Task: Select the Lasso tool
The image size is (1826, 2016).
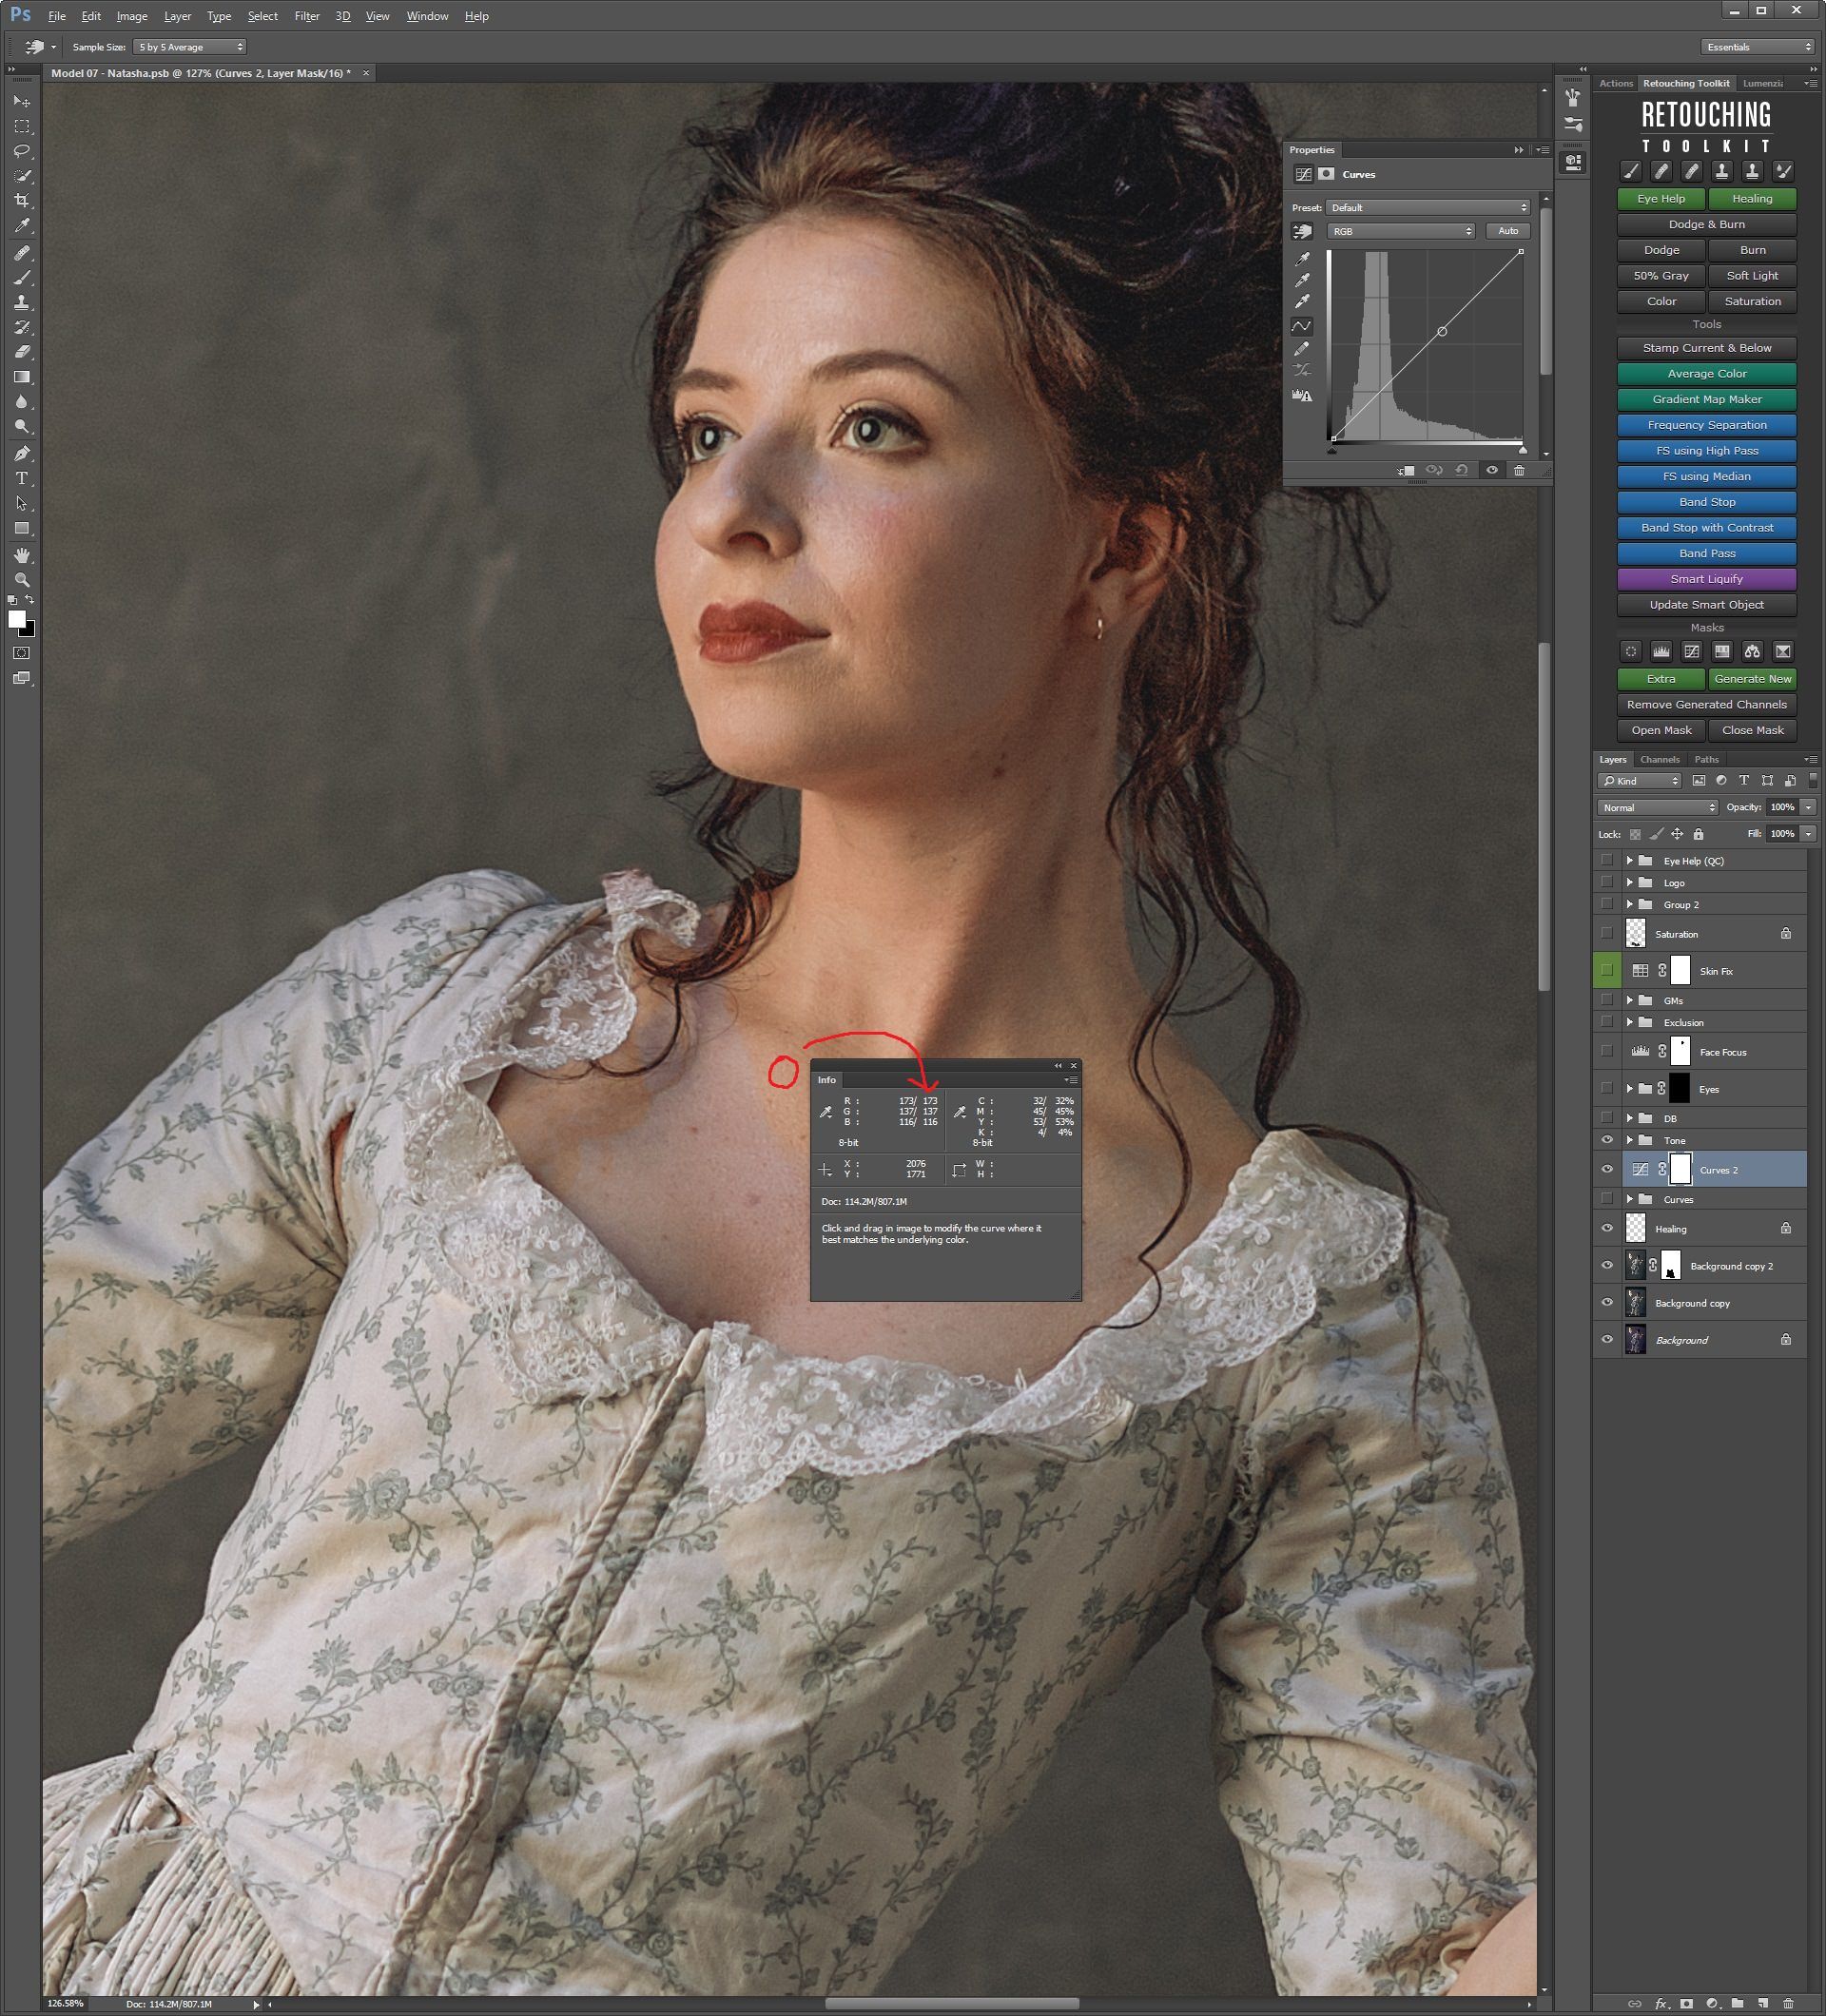Action: (22, 152)
